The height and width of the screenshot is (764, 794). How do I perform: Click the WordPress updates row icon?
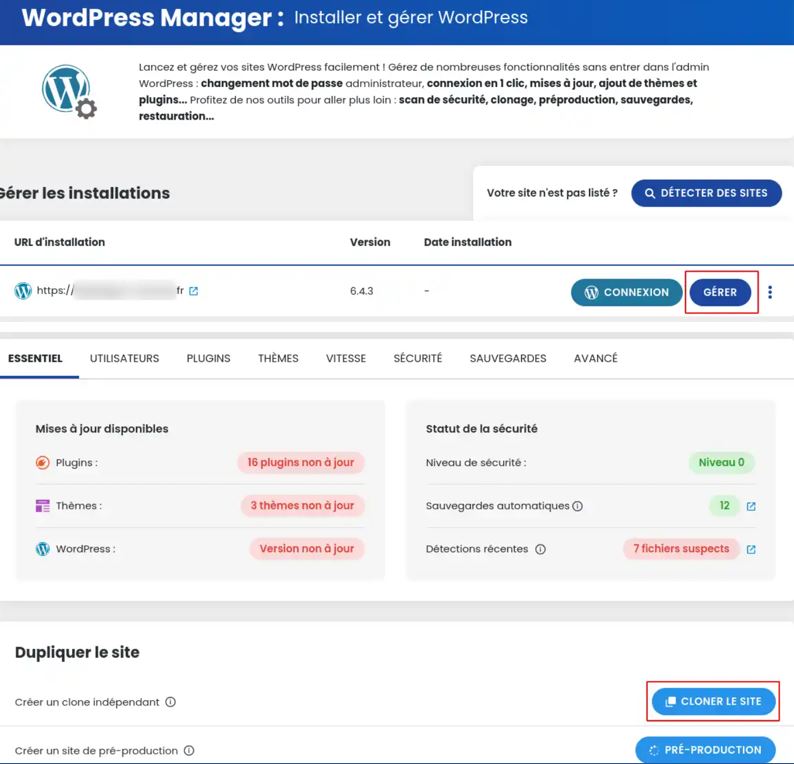pos(43,549)
